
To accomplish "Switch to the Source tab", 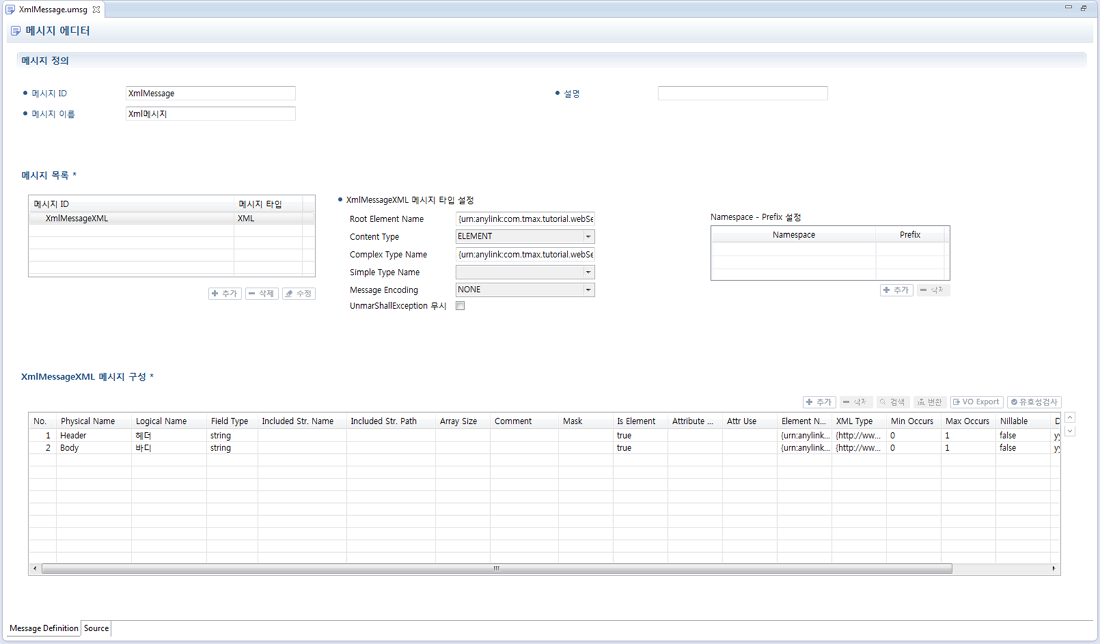I will [x=96, y=629].
